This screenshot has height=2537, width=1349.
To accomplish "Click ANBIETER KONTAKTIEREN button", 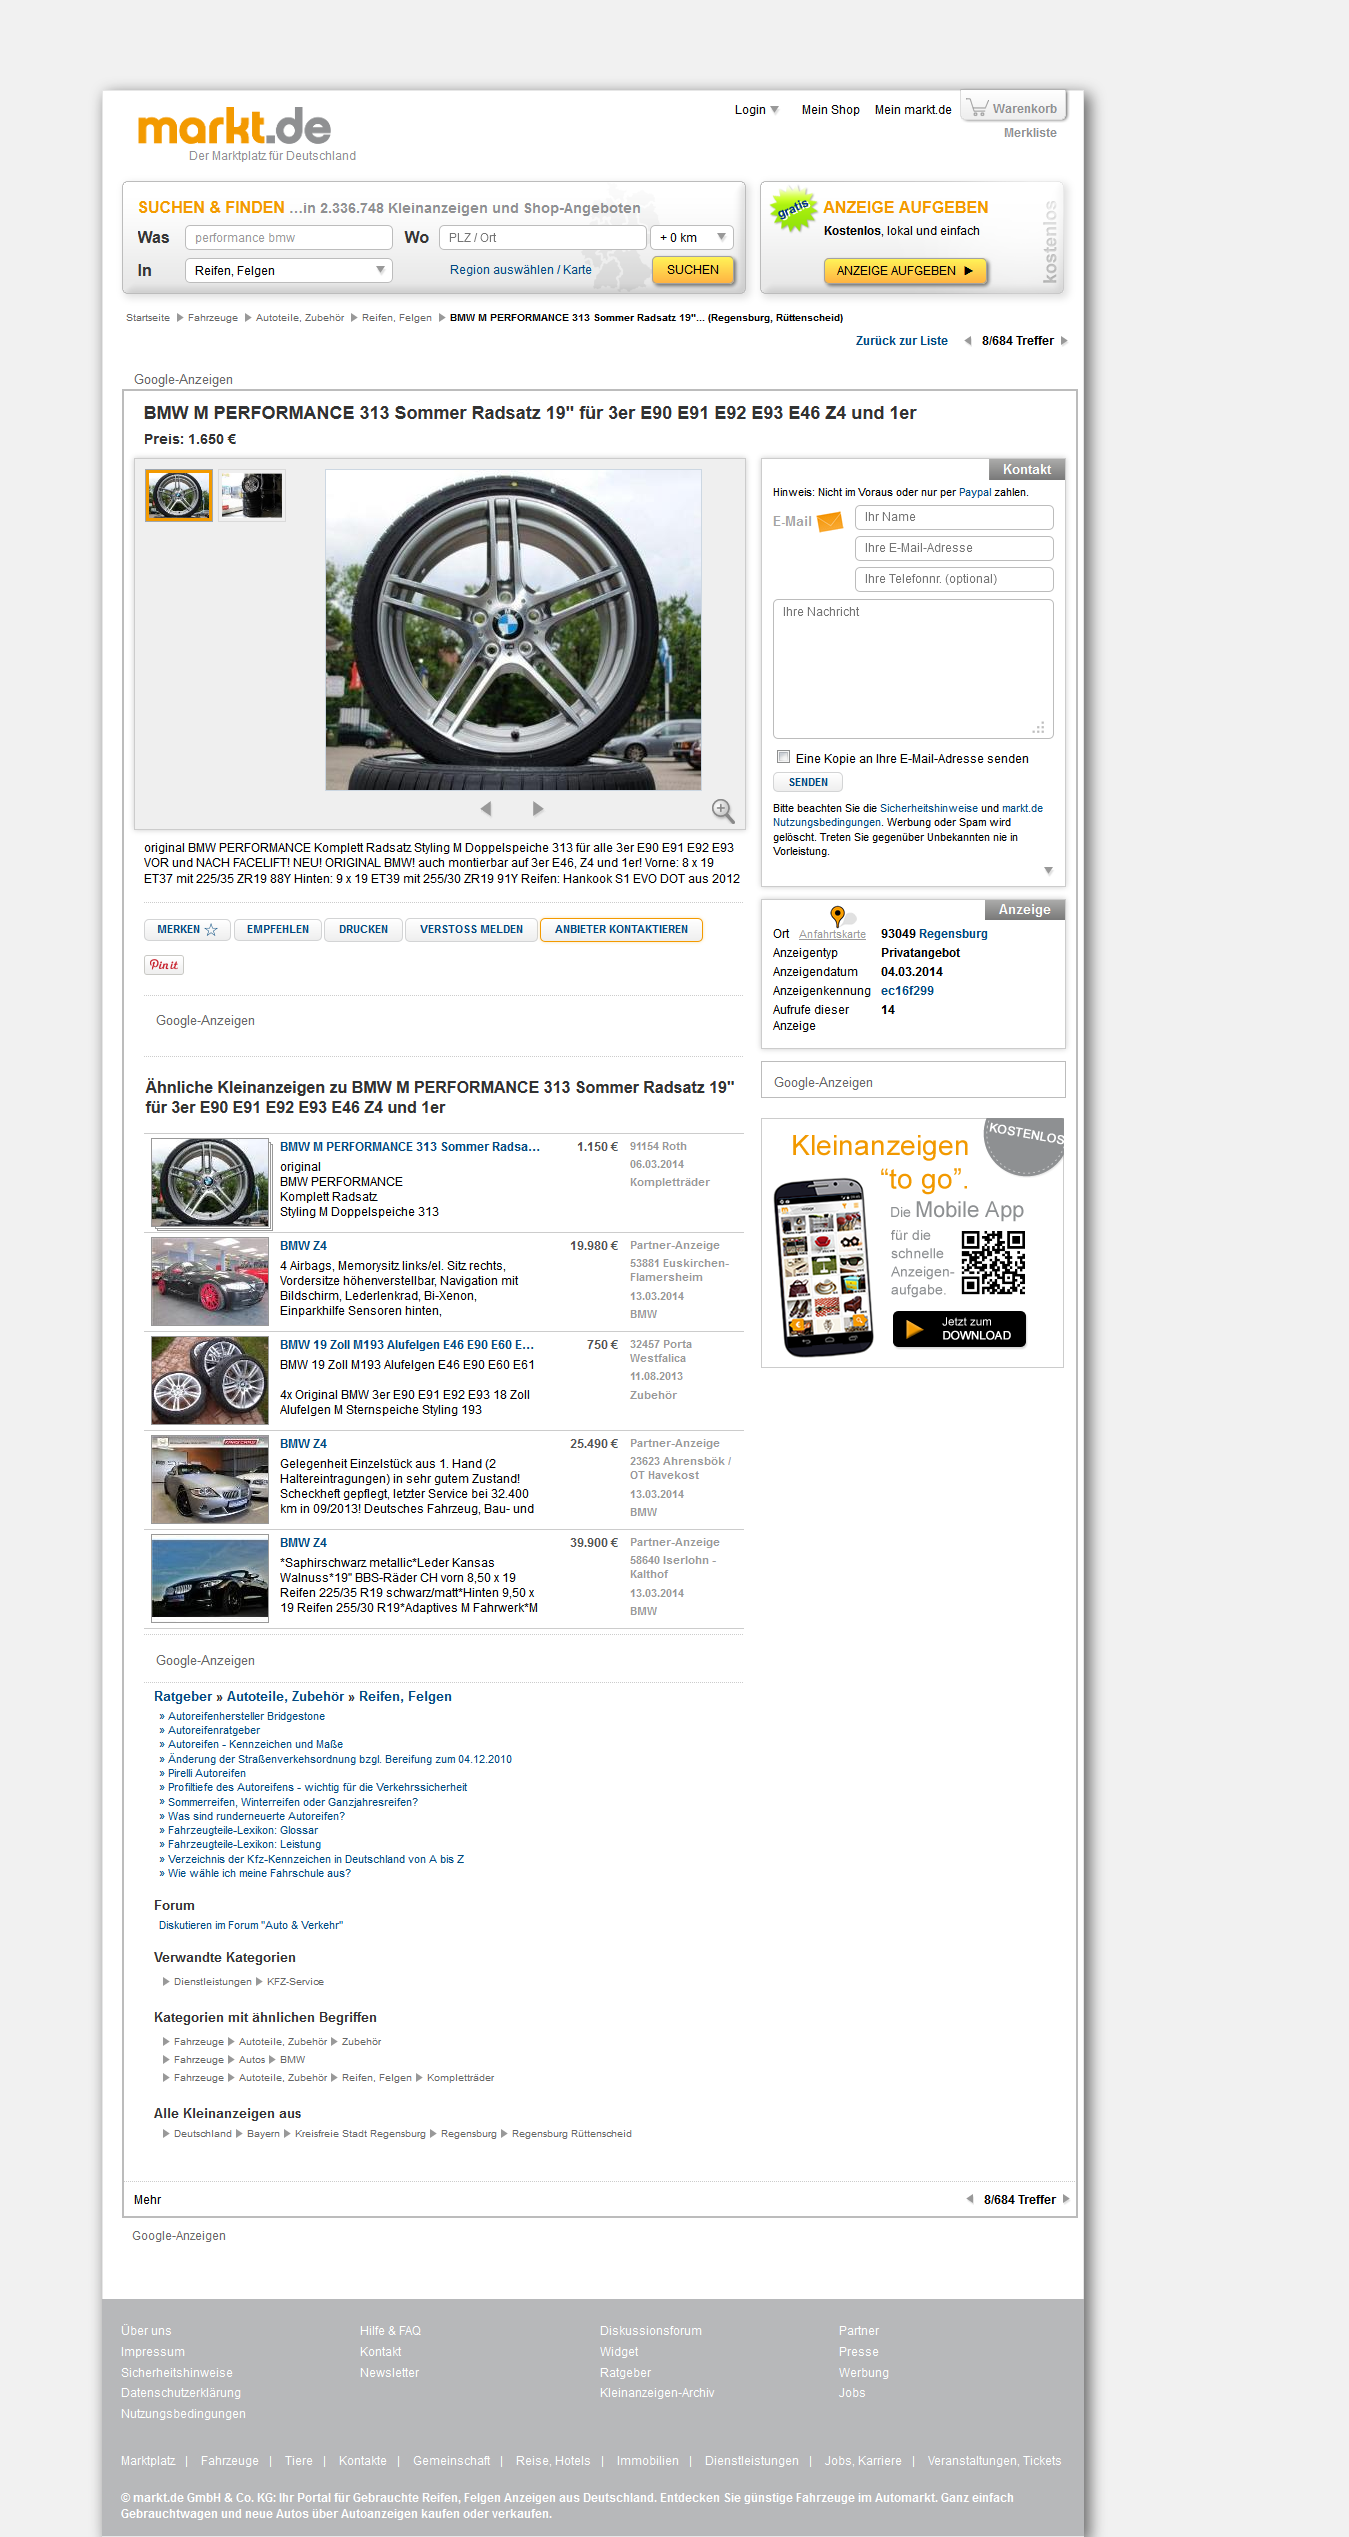I will click(621, 930).
